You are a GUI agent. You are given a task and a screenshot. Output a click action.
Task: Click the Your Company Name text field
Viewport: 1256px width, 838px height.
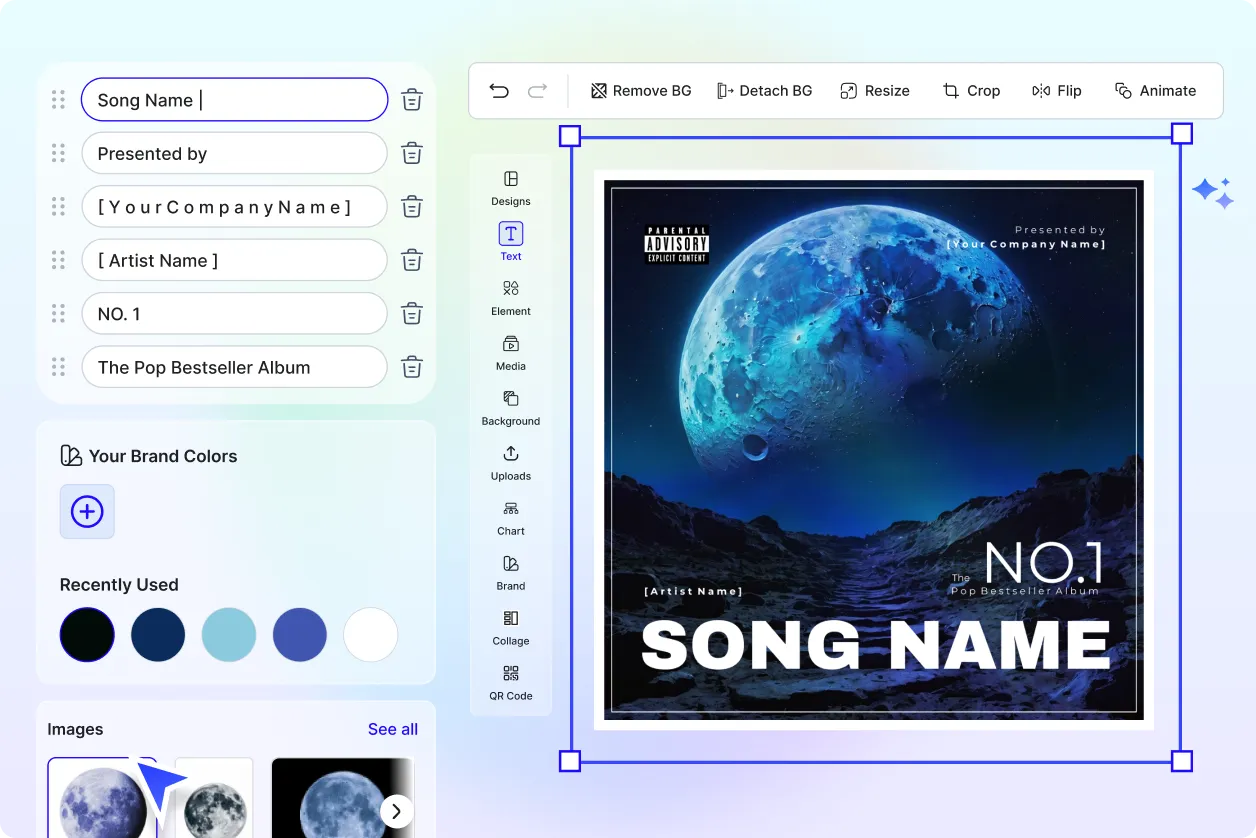234,207
